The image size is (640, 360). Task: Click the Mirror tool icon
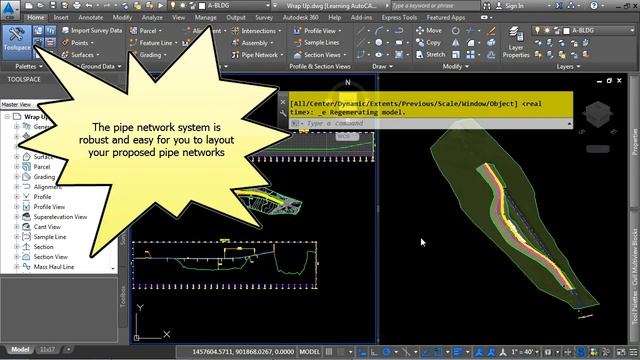tap(456, 42)
